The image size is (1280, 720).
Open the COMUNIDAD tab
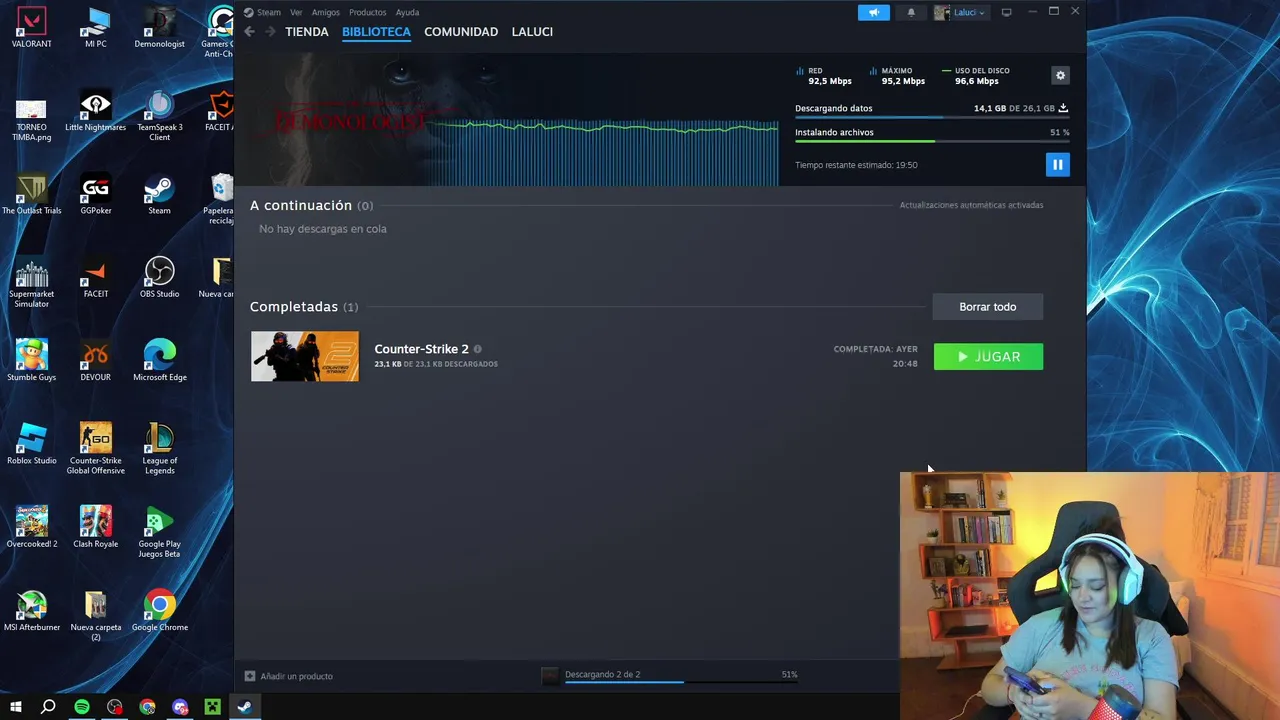click(x=461, y=32)
